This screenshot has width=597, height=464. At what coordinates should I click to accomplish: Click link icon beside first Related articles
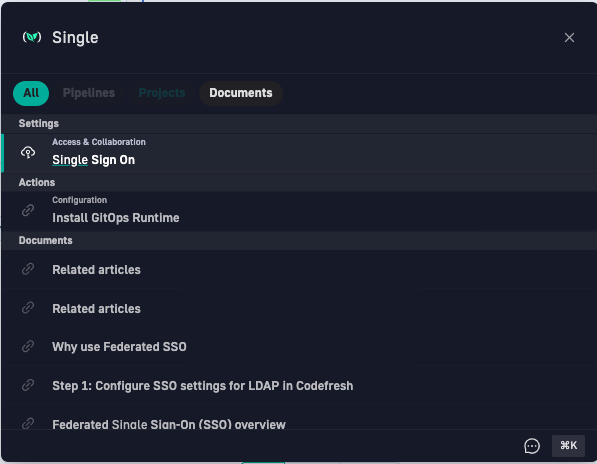point(28,269)
